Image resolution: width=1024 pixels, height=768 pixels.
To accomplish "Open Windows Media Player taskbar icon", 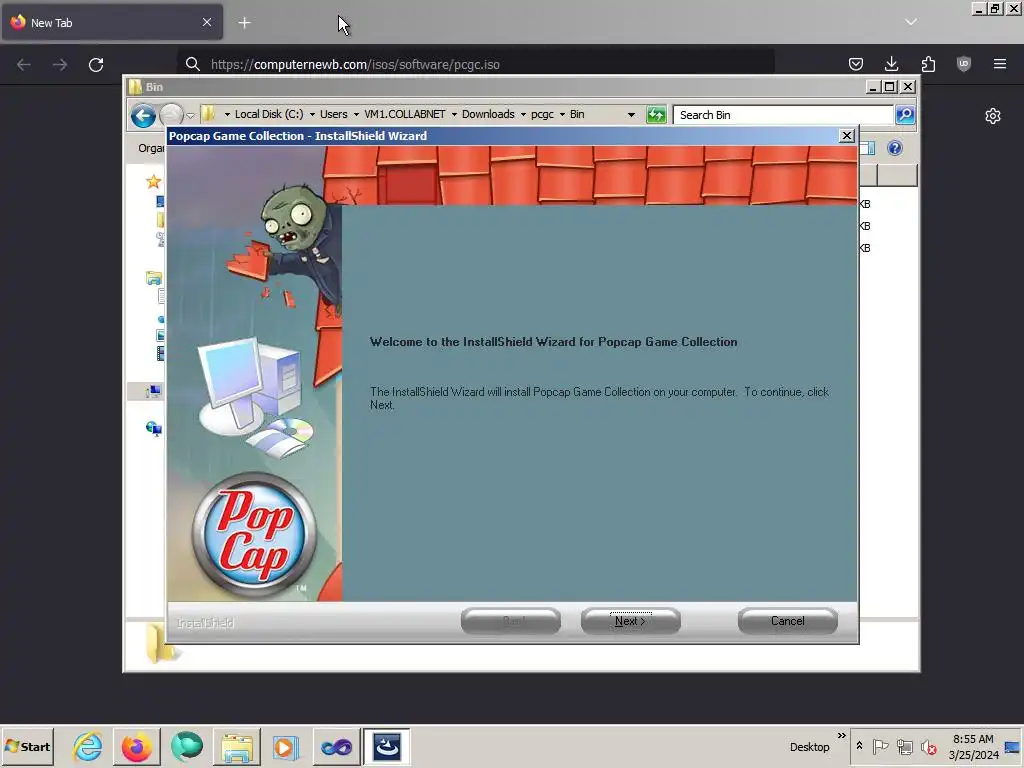I will point(286,746).
